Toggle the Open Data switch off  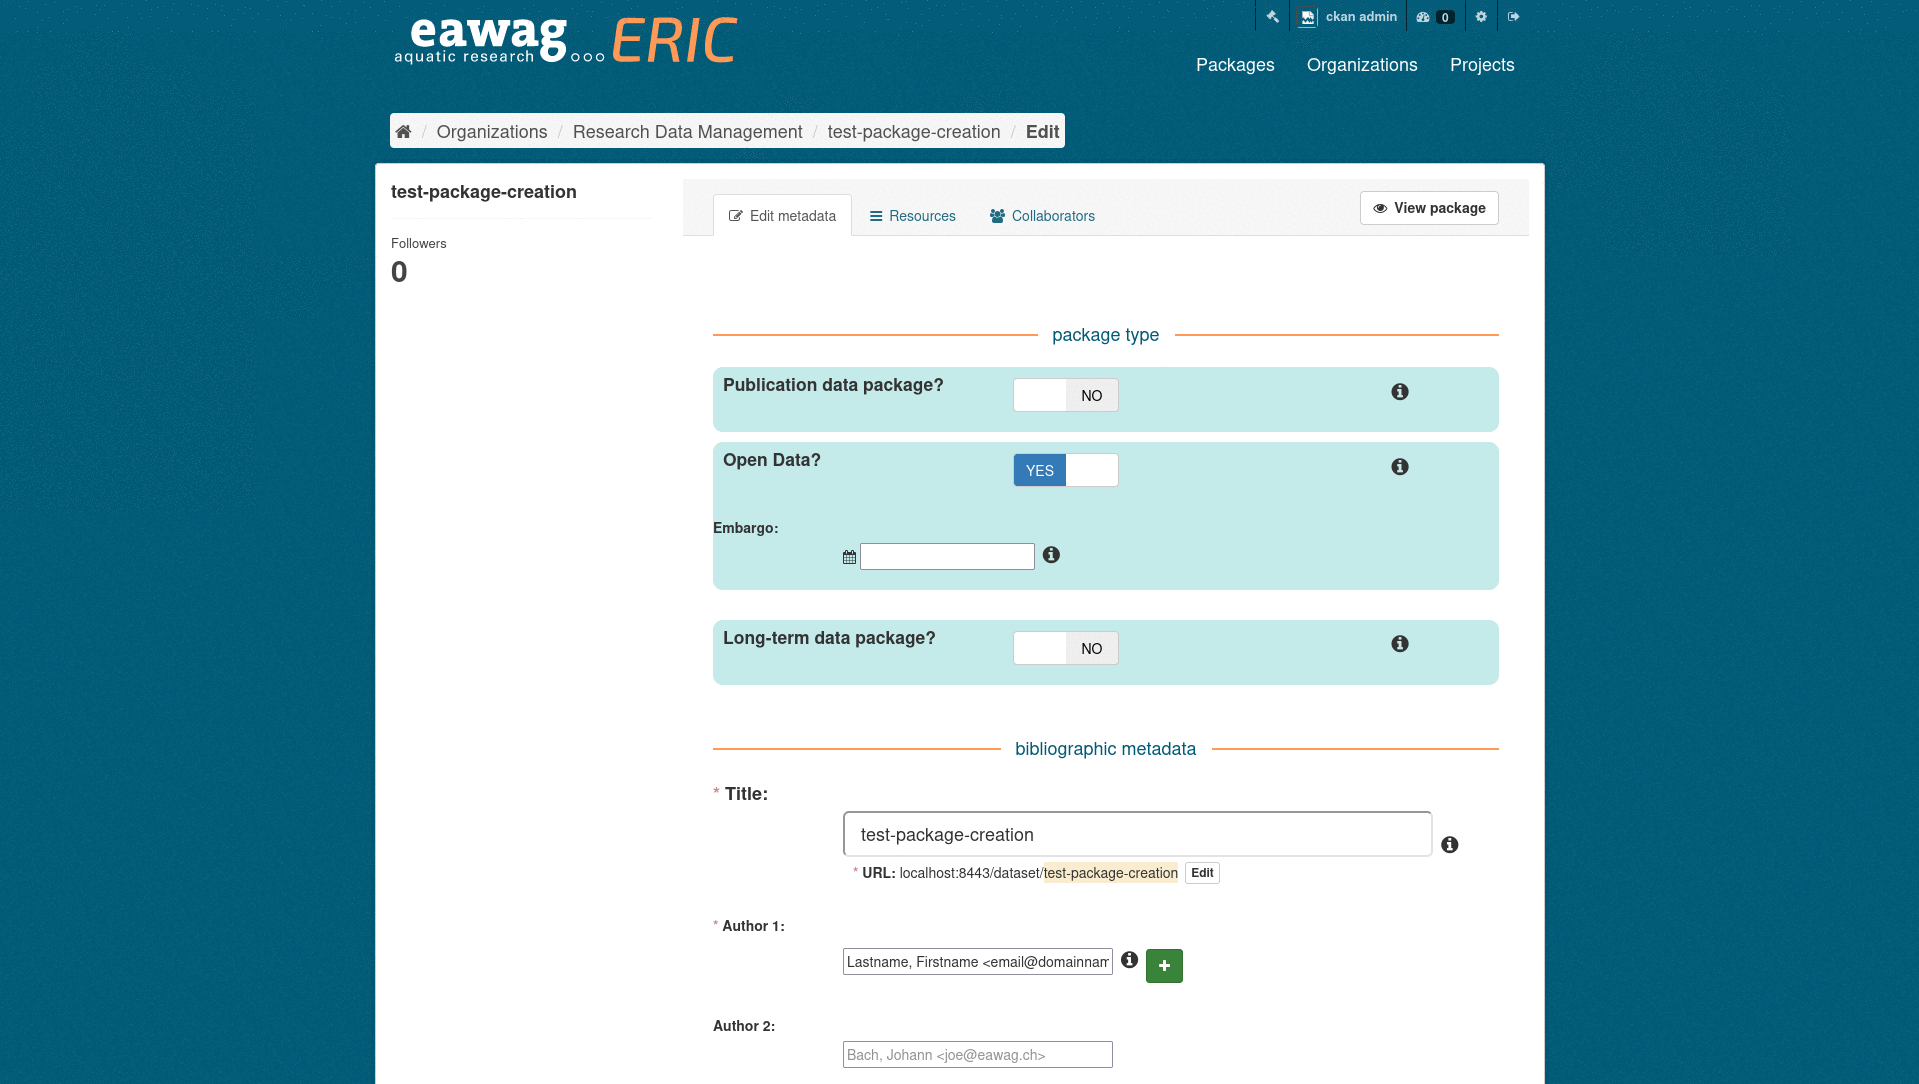[1065, 470]
